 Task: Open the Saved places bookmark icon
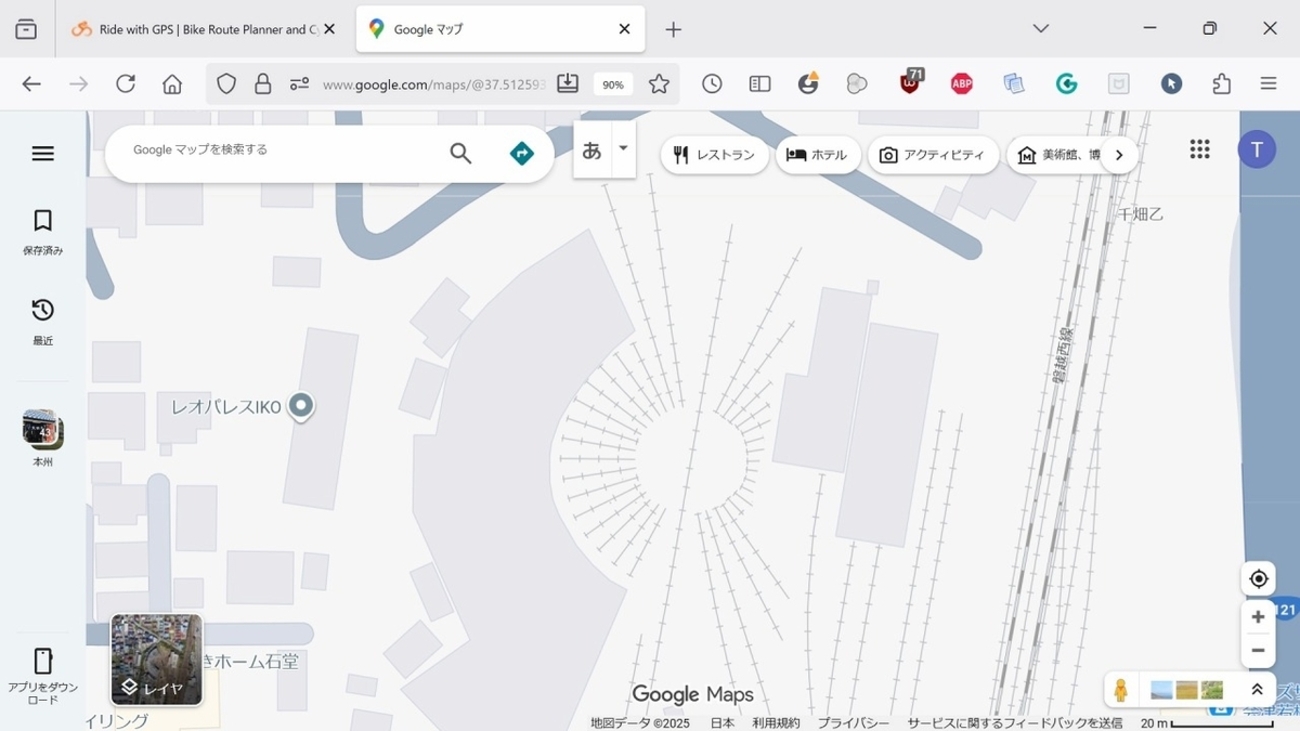click(42, 220)
